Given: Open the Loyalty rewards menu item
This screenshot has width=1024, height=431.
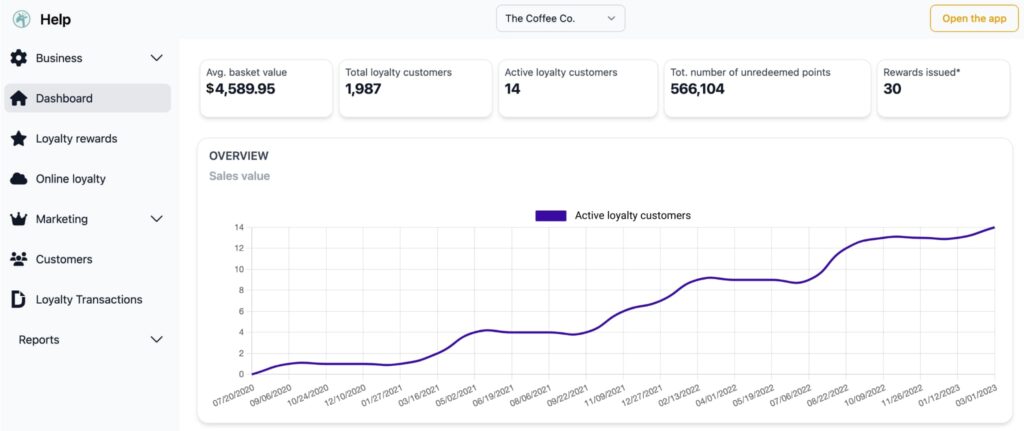Looking at the screenshot, I should coord(76,138).
